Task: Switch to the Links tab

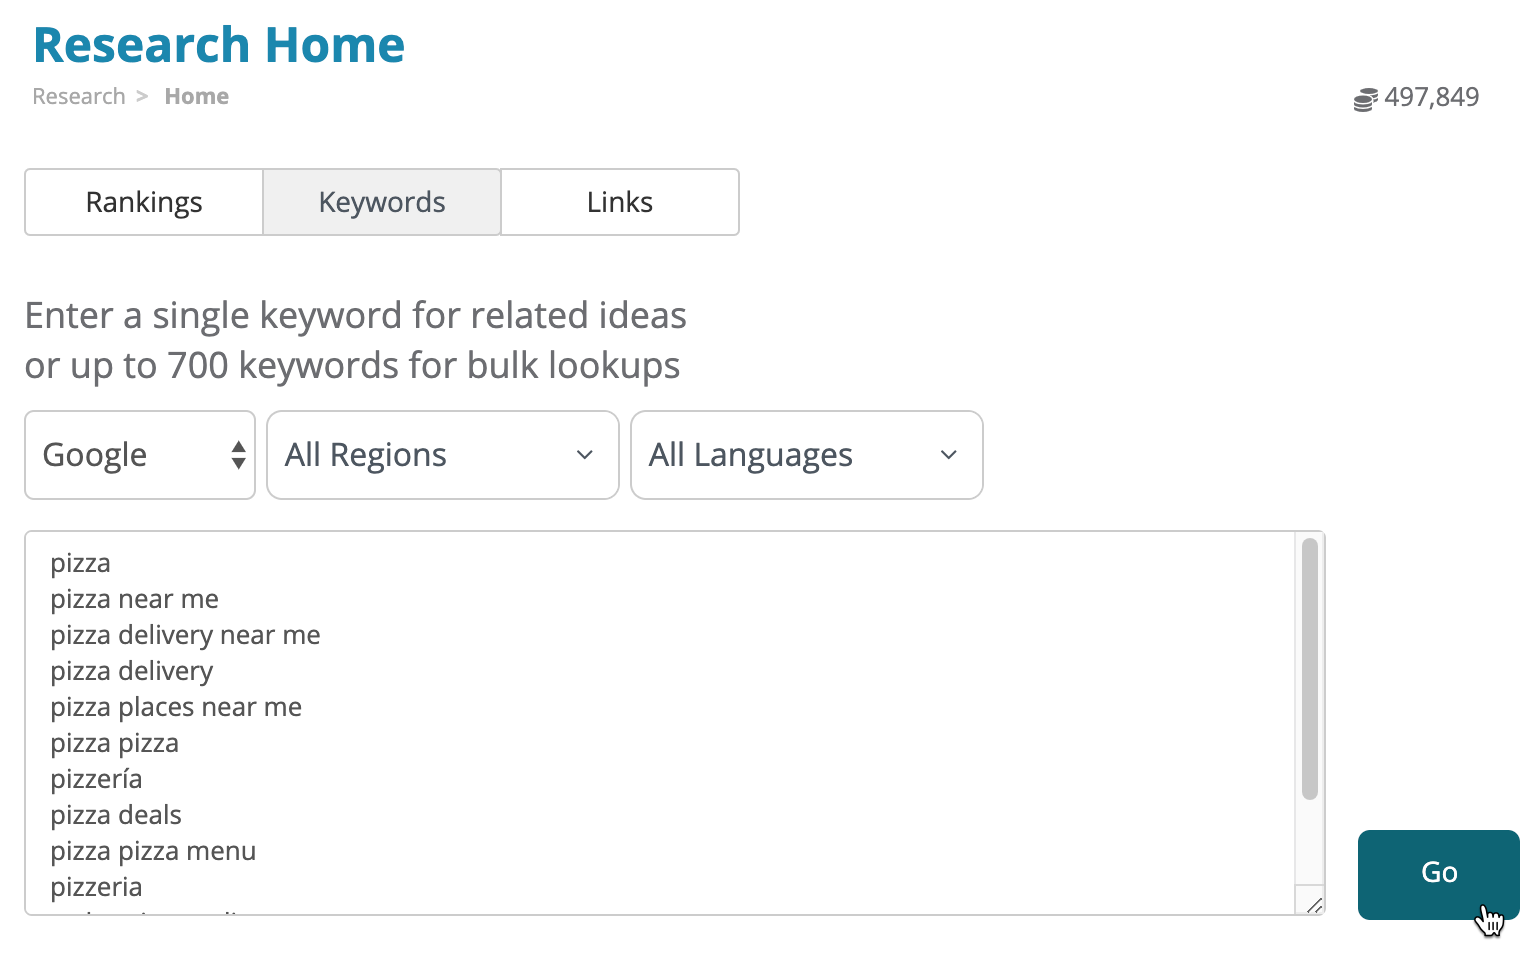Action: [x=620, y=202]
